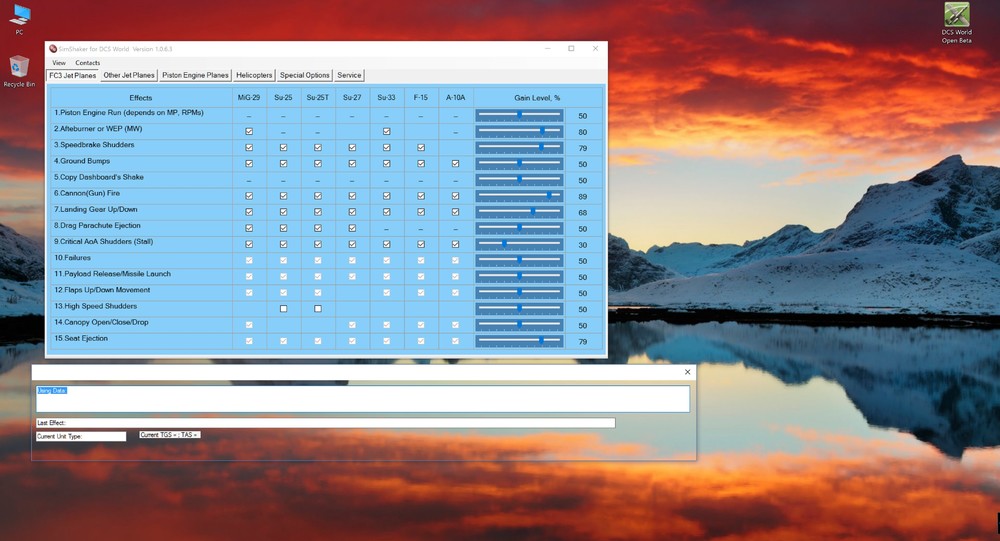Close the lower debug window
Screen dimensions: 1000x541
pyautogui.click(x=688, y=372)
